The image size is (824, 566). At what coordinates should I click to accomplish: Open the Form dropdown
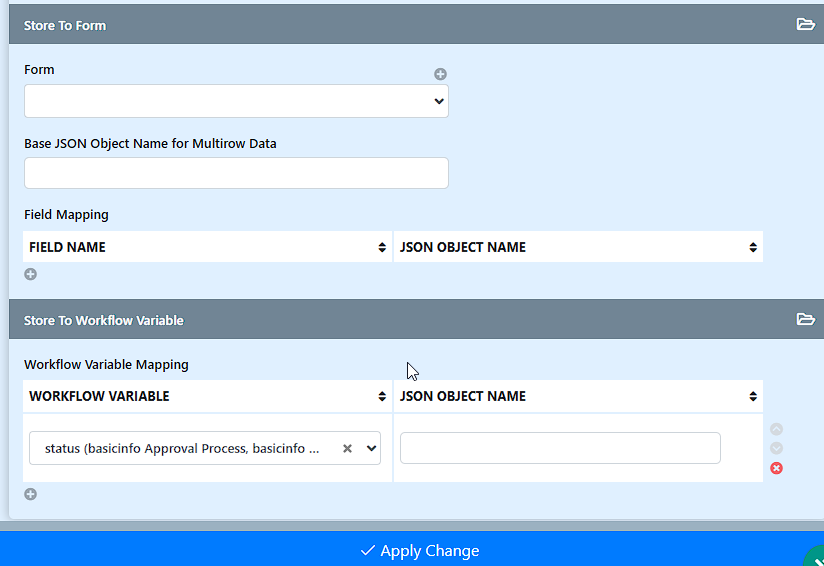pyautogui.click(x=236, y=101)
